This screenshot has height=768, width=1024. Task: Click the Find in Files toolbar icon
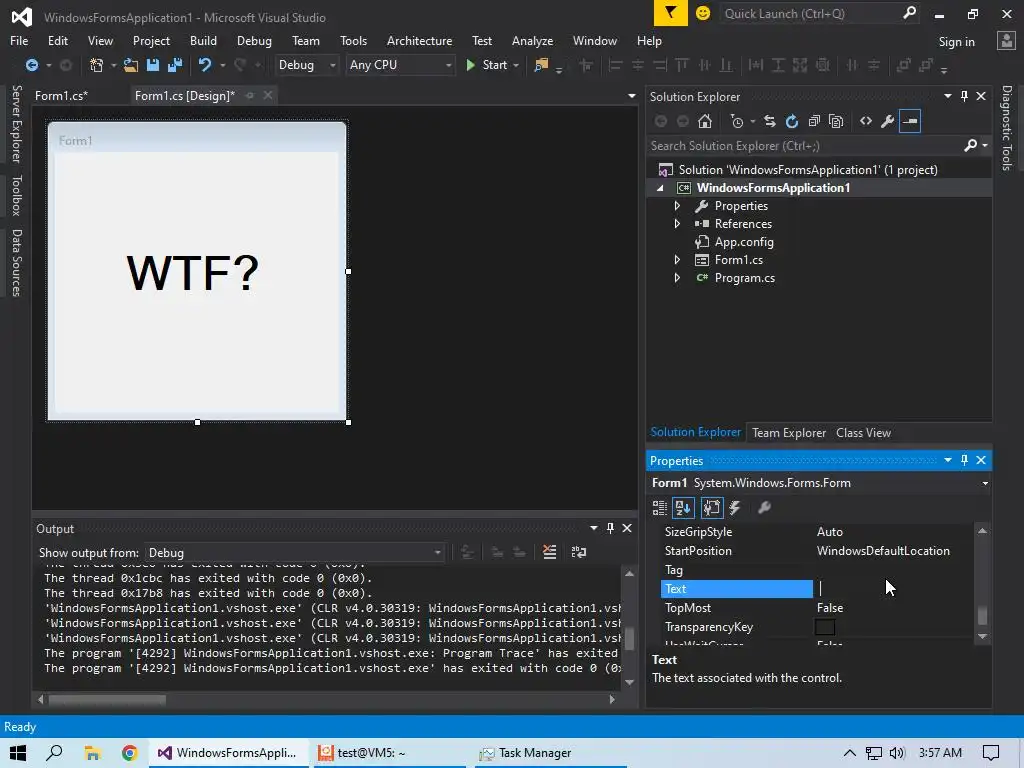[541, 65]
